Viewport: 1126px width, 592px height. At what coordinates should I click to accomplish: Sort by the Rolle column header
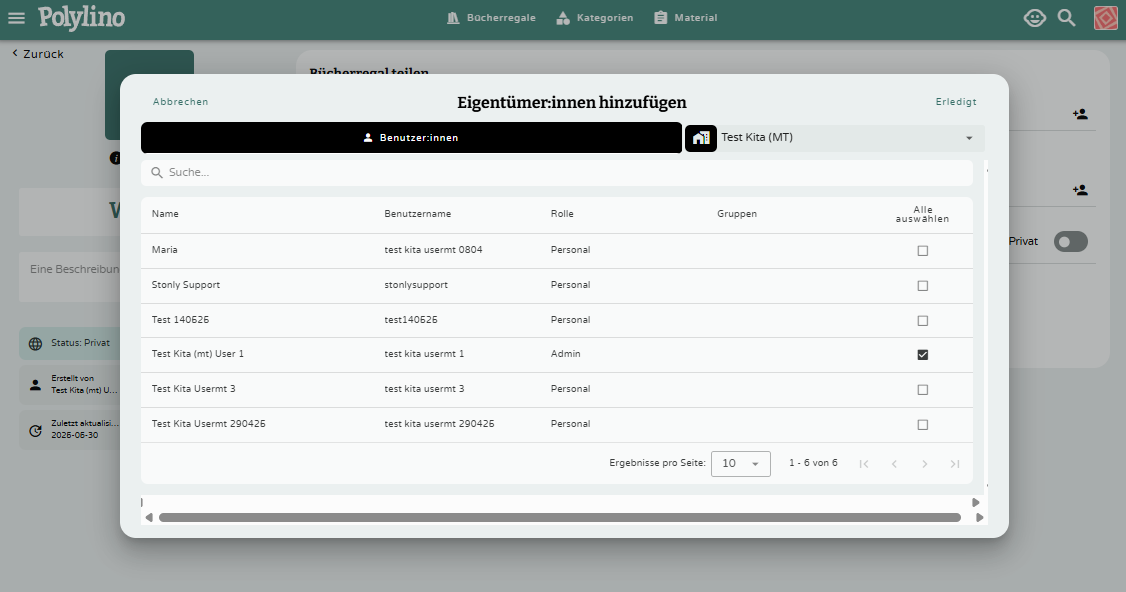[562, 214]
